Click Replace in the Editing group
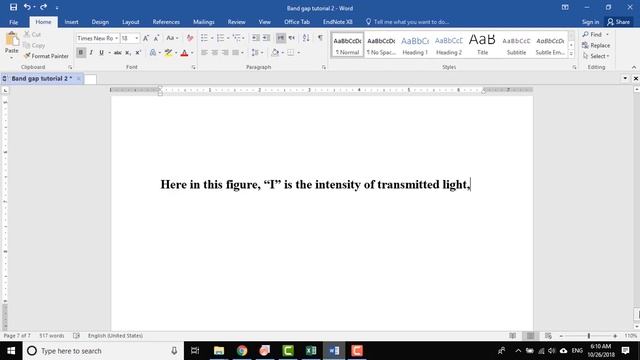This screenshot has height=360, width=640. click(x=596, y=45)
